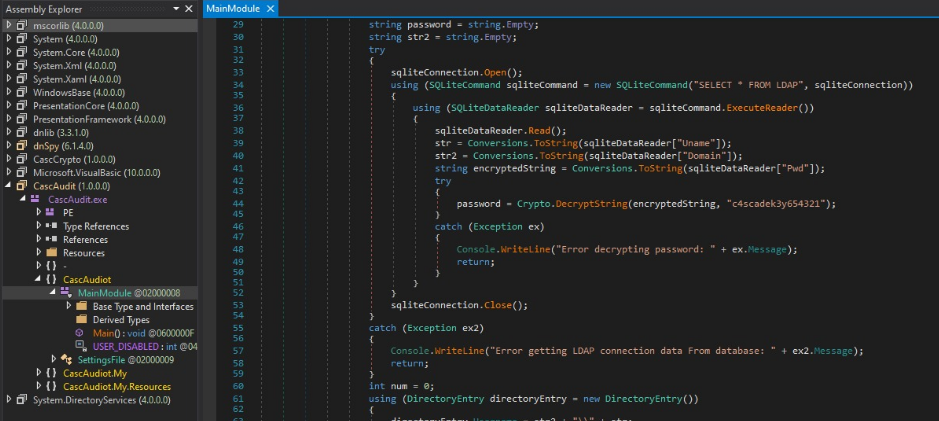Click the CascAudiot namespace braces icon
Image resolution: width=939 pixels, height=421 pixels.
point(52,279)
